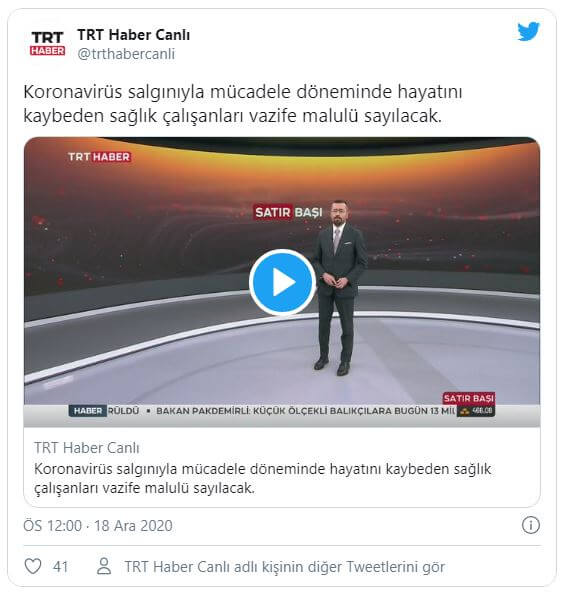
Task: Play the embedded news video
Action: [282, 282]
